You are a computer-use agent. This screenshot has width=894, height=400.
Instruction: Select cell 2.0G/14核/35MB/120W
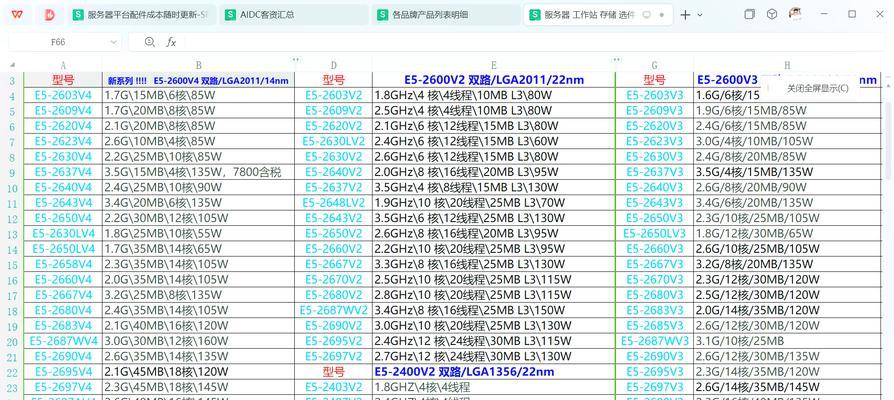coord(787,311)
